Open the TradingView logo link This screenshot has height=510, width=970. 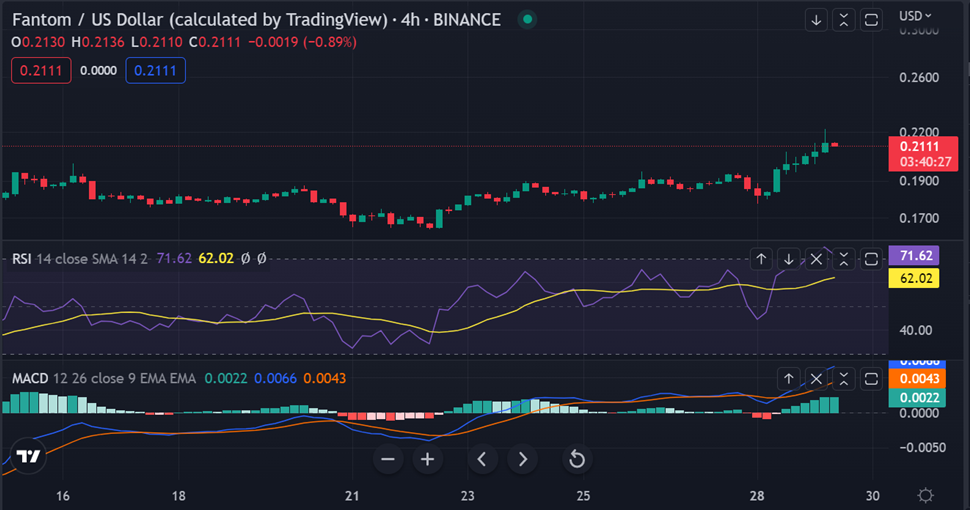pyautogui.click(x=28, y=457)
